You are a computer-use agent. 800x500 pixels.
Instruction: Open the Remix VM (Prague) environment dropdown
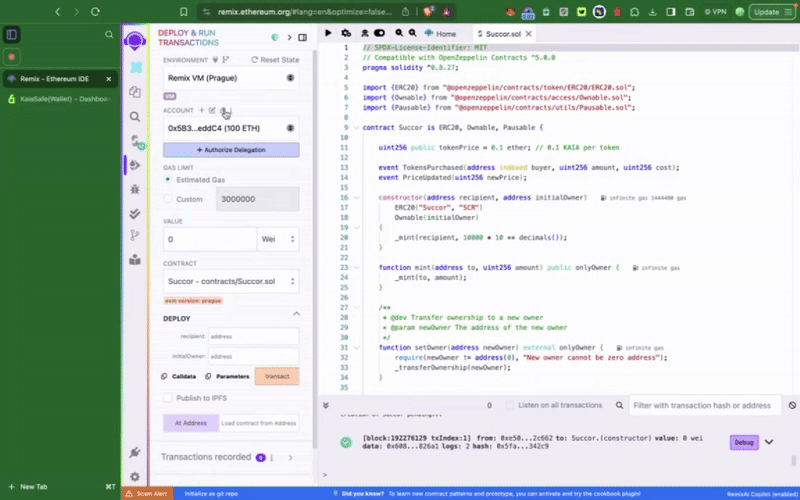(x=231, y=78)
